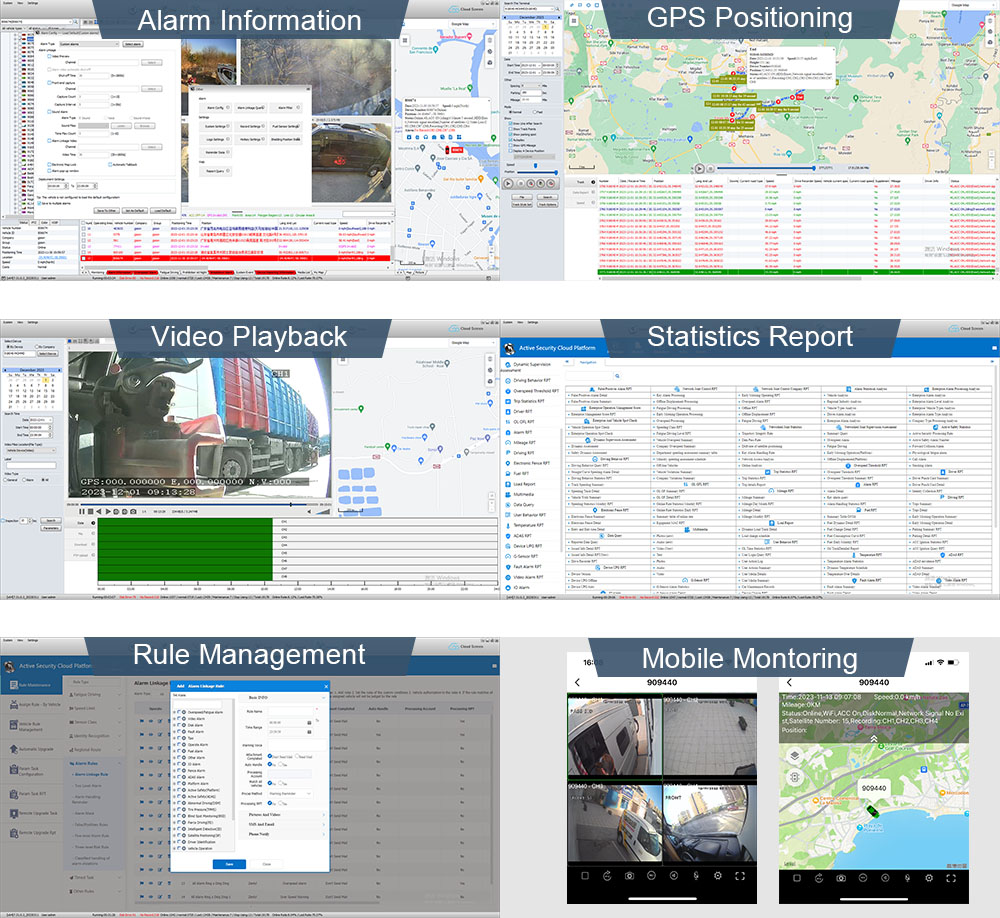Open the Prompt Method dropdown in the rule dialog
The width and height of the screenshot is (1000, 918).
click(290, 794)
